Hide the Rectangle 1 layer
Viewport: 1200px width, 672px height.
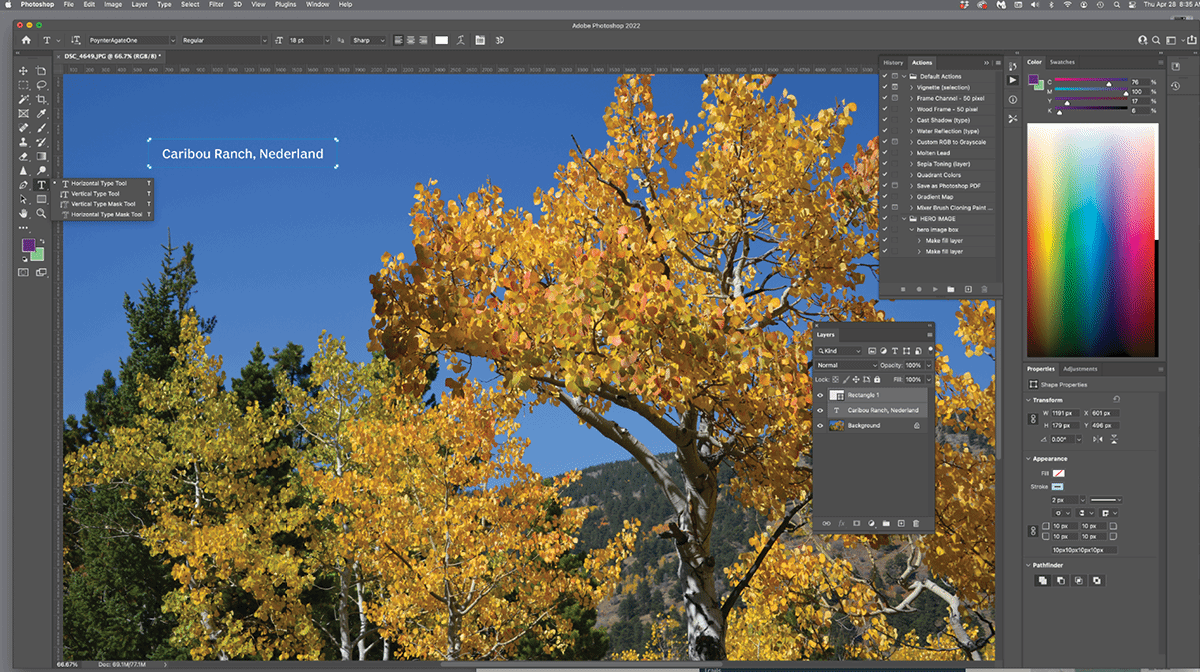pos(820,395)
